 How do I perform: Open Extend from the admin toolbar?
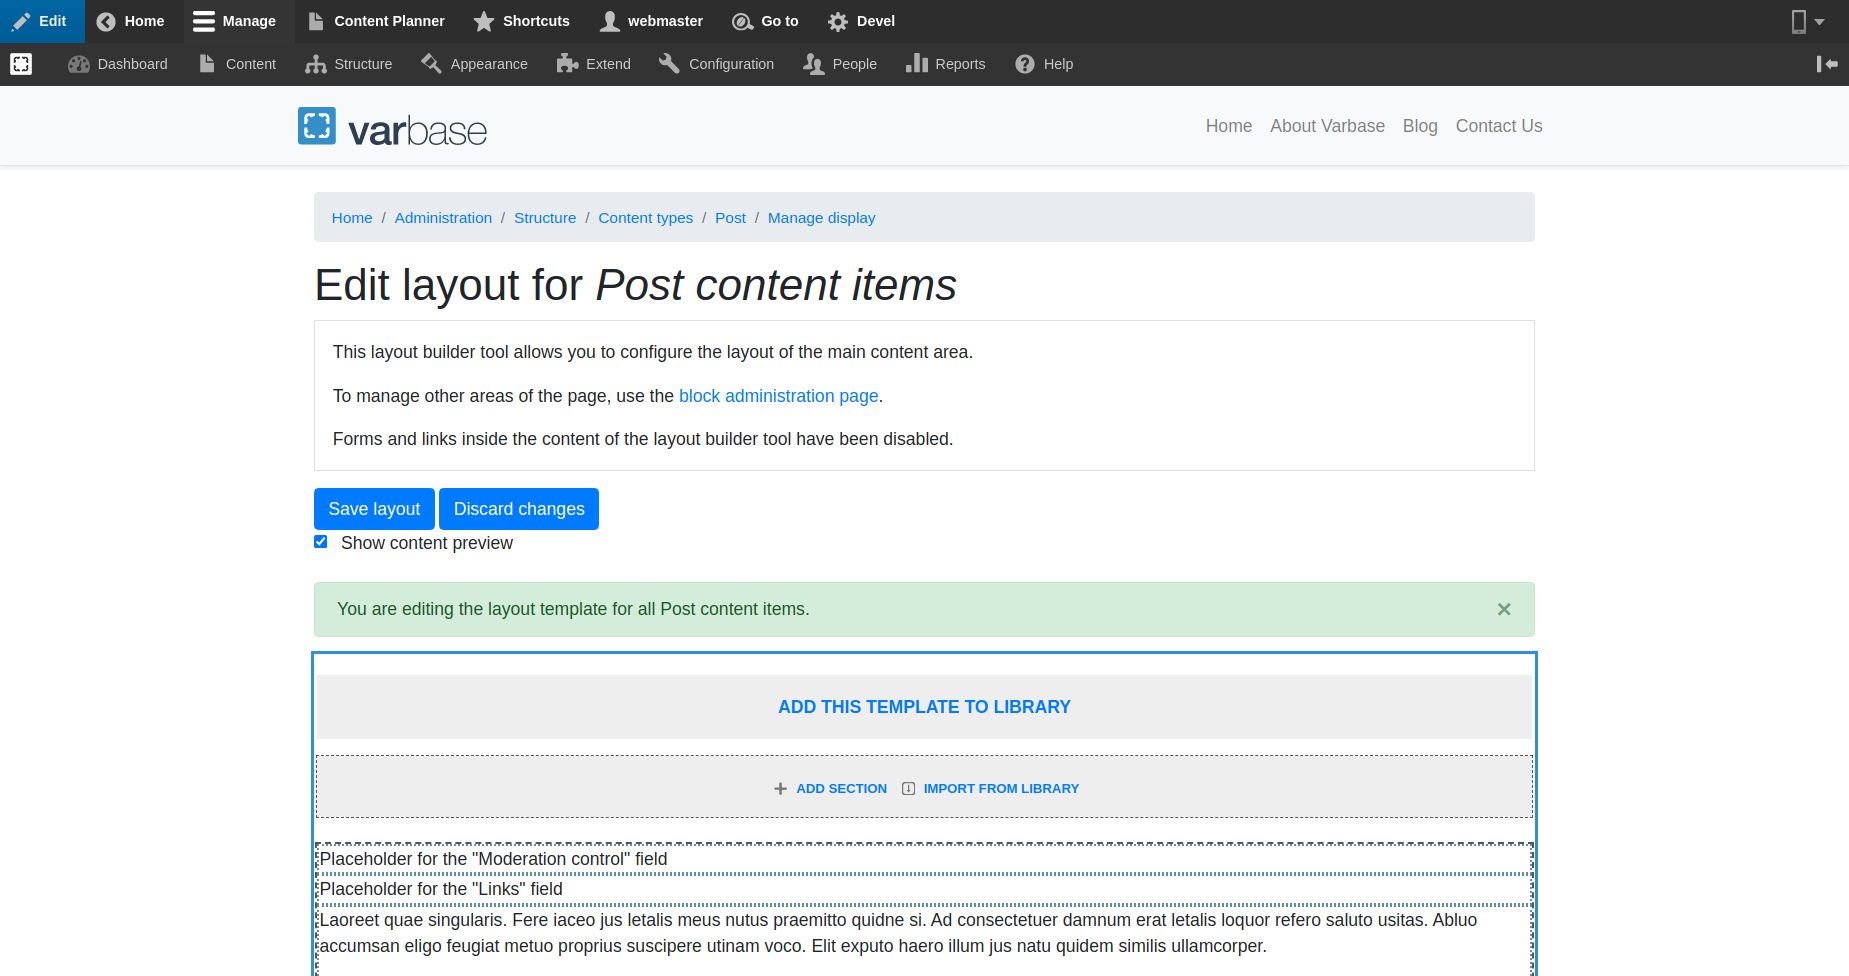593,64
